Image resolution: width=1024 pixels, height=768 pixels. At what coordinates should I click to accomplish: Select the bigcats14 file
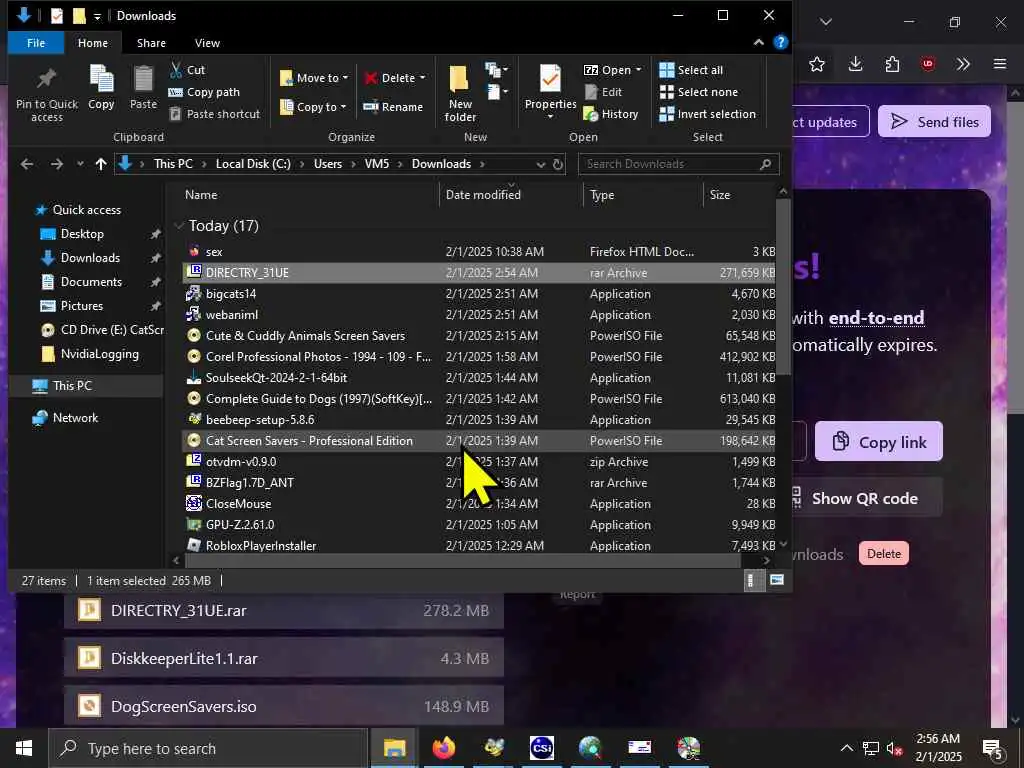[x=479, y=294]
